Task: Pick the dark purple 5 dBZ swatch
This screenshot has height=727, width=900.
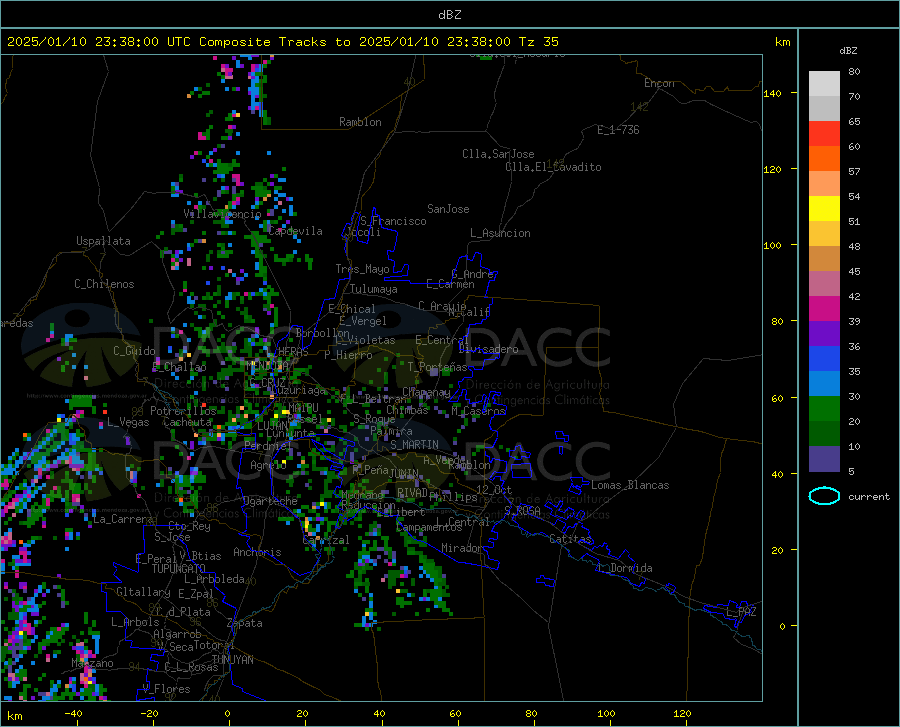Action: [824, 459]
